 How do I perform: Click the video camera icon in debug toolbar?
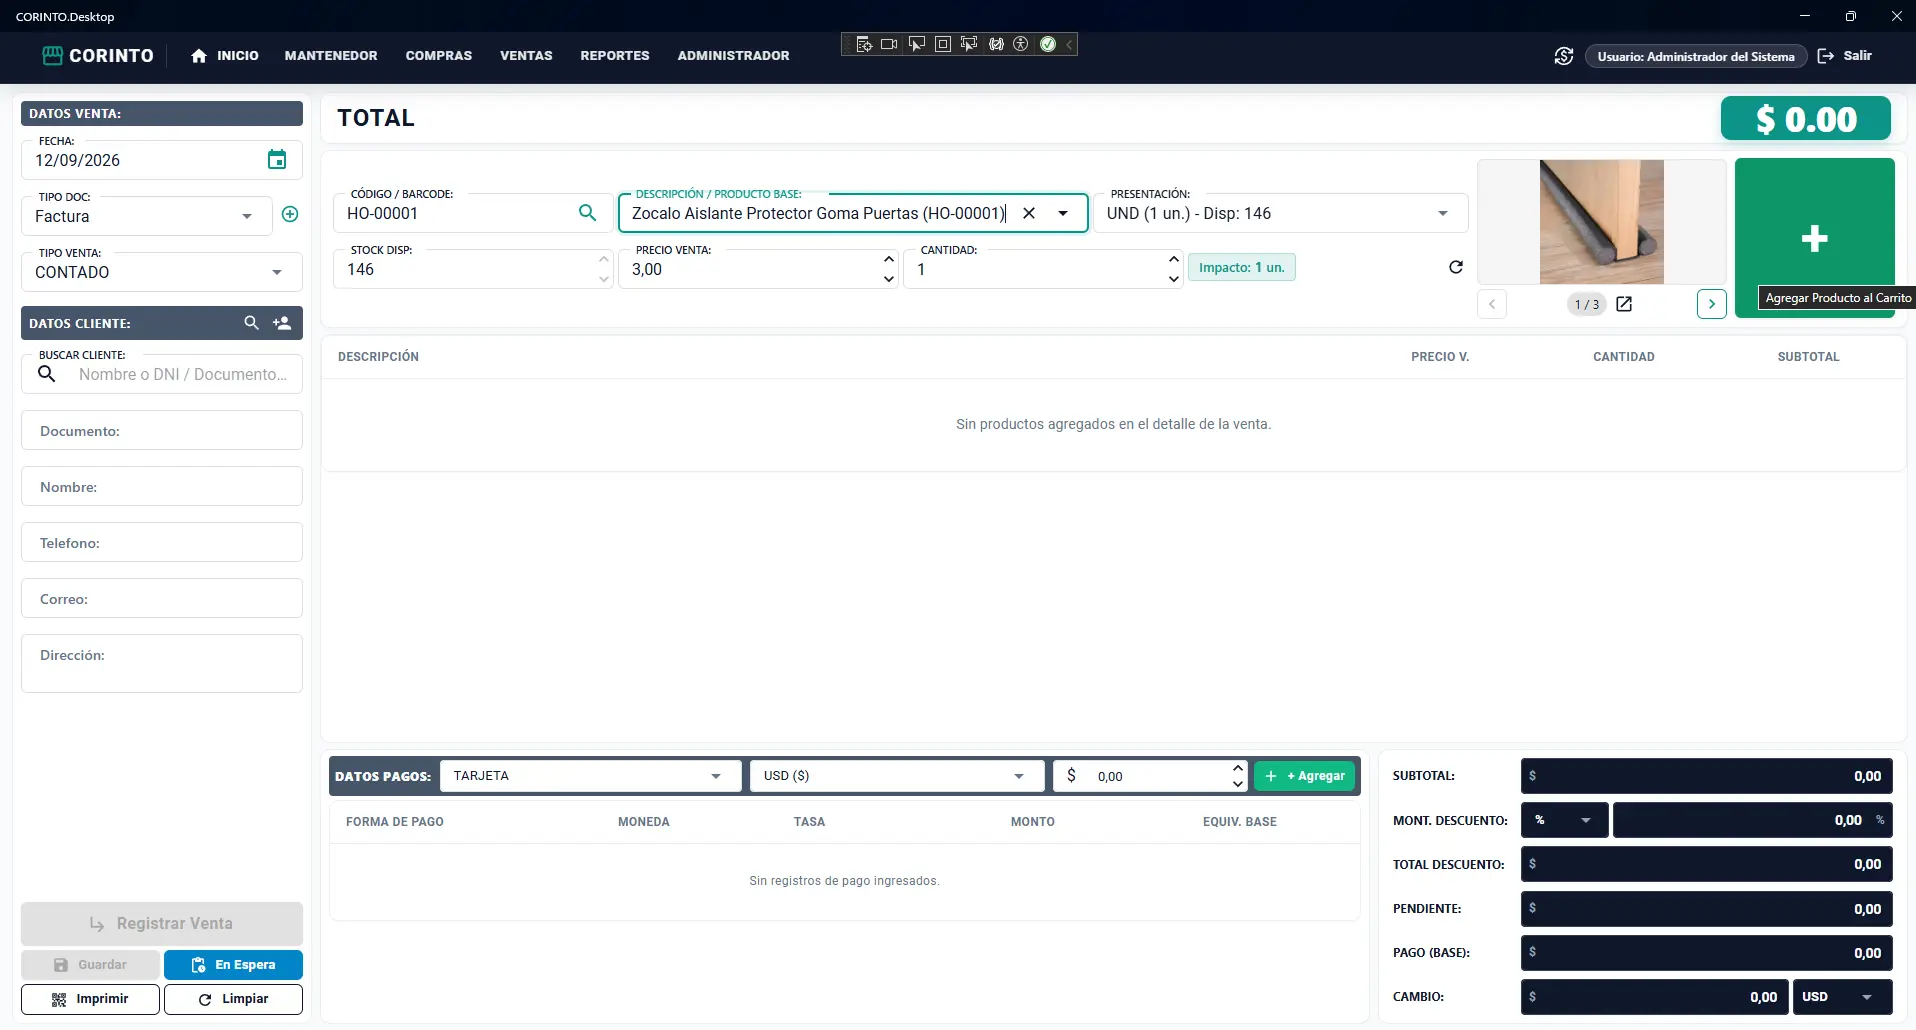(889, 44)
